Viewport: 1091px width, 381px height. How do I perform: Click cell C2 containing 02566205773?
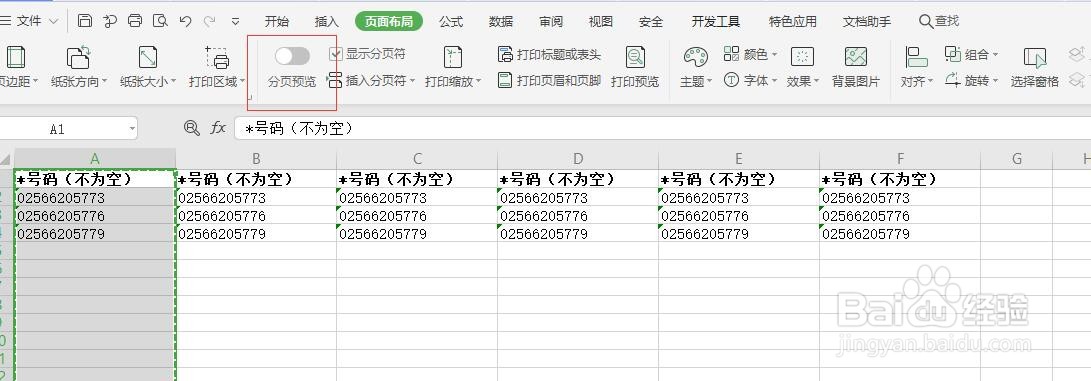pos(417,198)
